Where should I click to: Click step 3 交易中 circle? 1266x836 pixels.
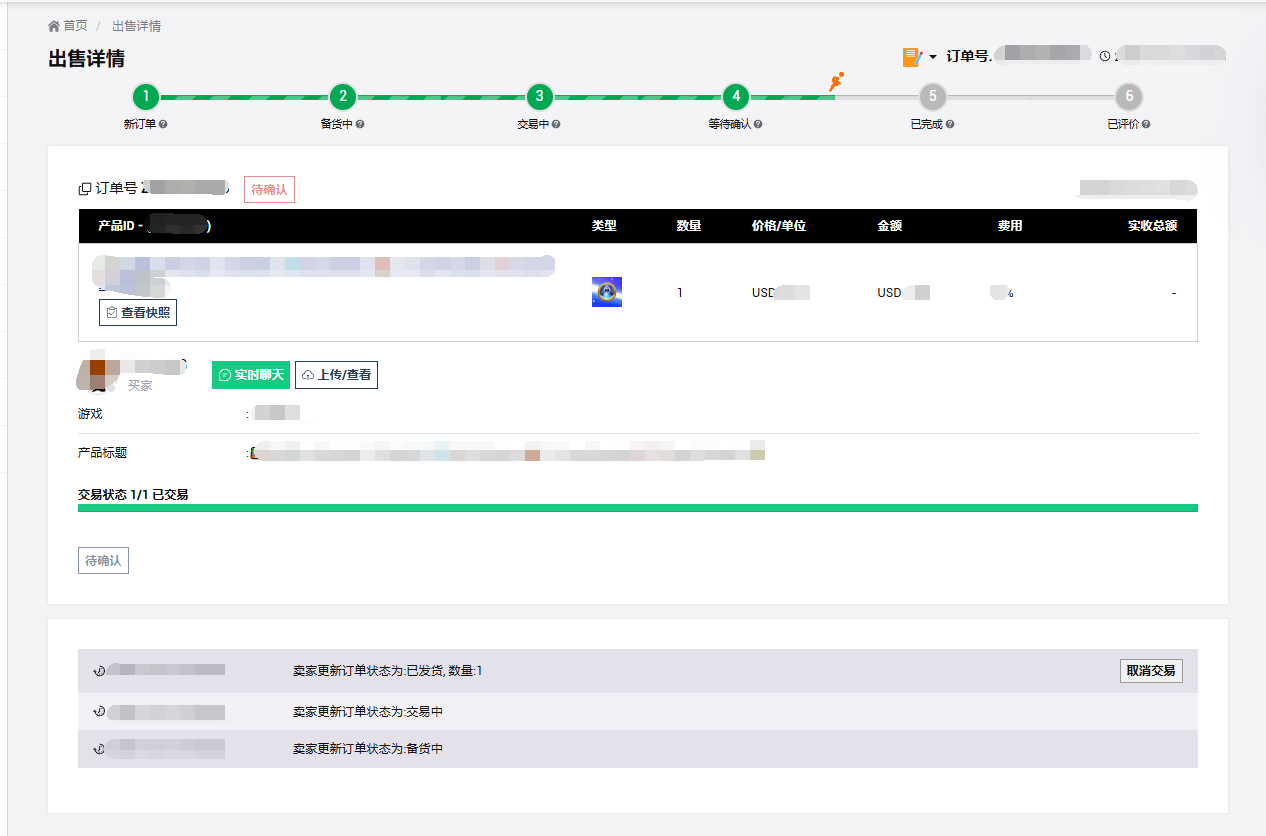(539, 97)
